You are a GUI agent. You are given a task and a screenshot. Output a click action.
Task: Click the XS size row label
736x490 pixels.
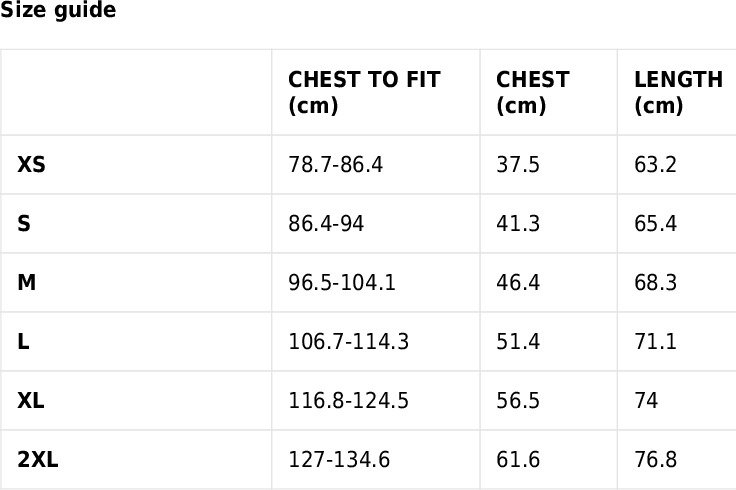[31, 165]
